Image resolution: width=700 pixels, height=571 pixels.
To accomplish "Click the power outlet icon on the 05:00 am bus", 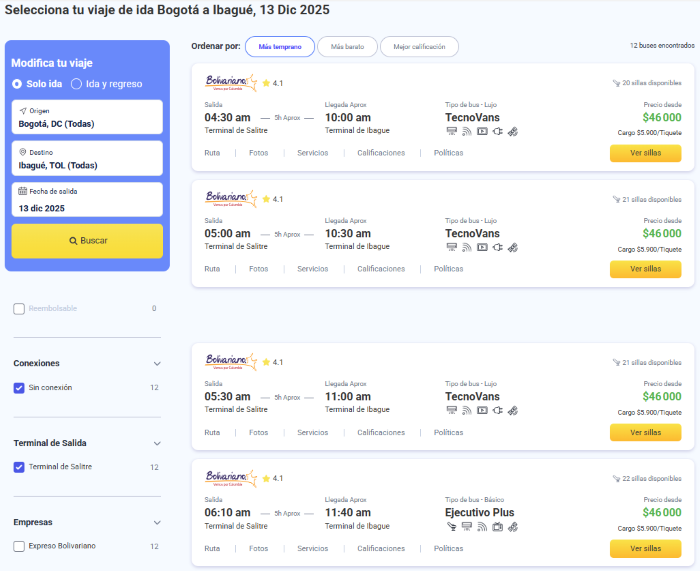I will (x=497, y=247).
